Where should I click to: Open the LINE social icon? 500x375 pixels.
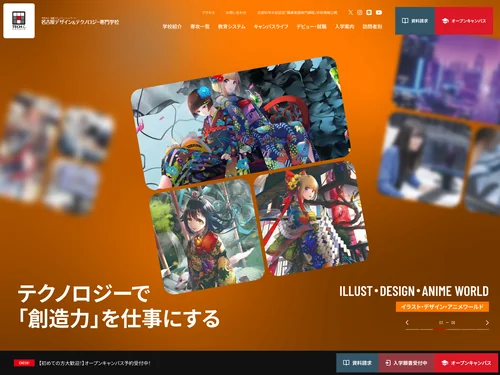[x=369, y=12]
